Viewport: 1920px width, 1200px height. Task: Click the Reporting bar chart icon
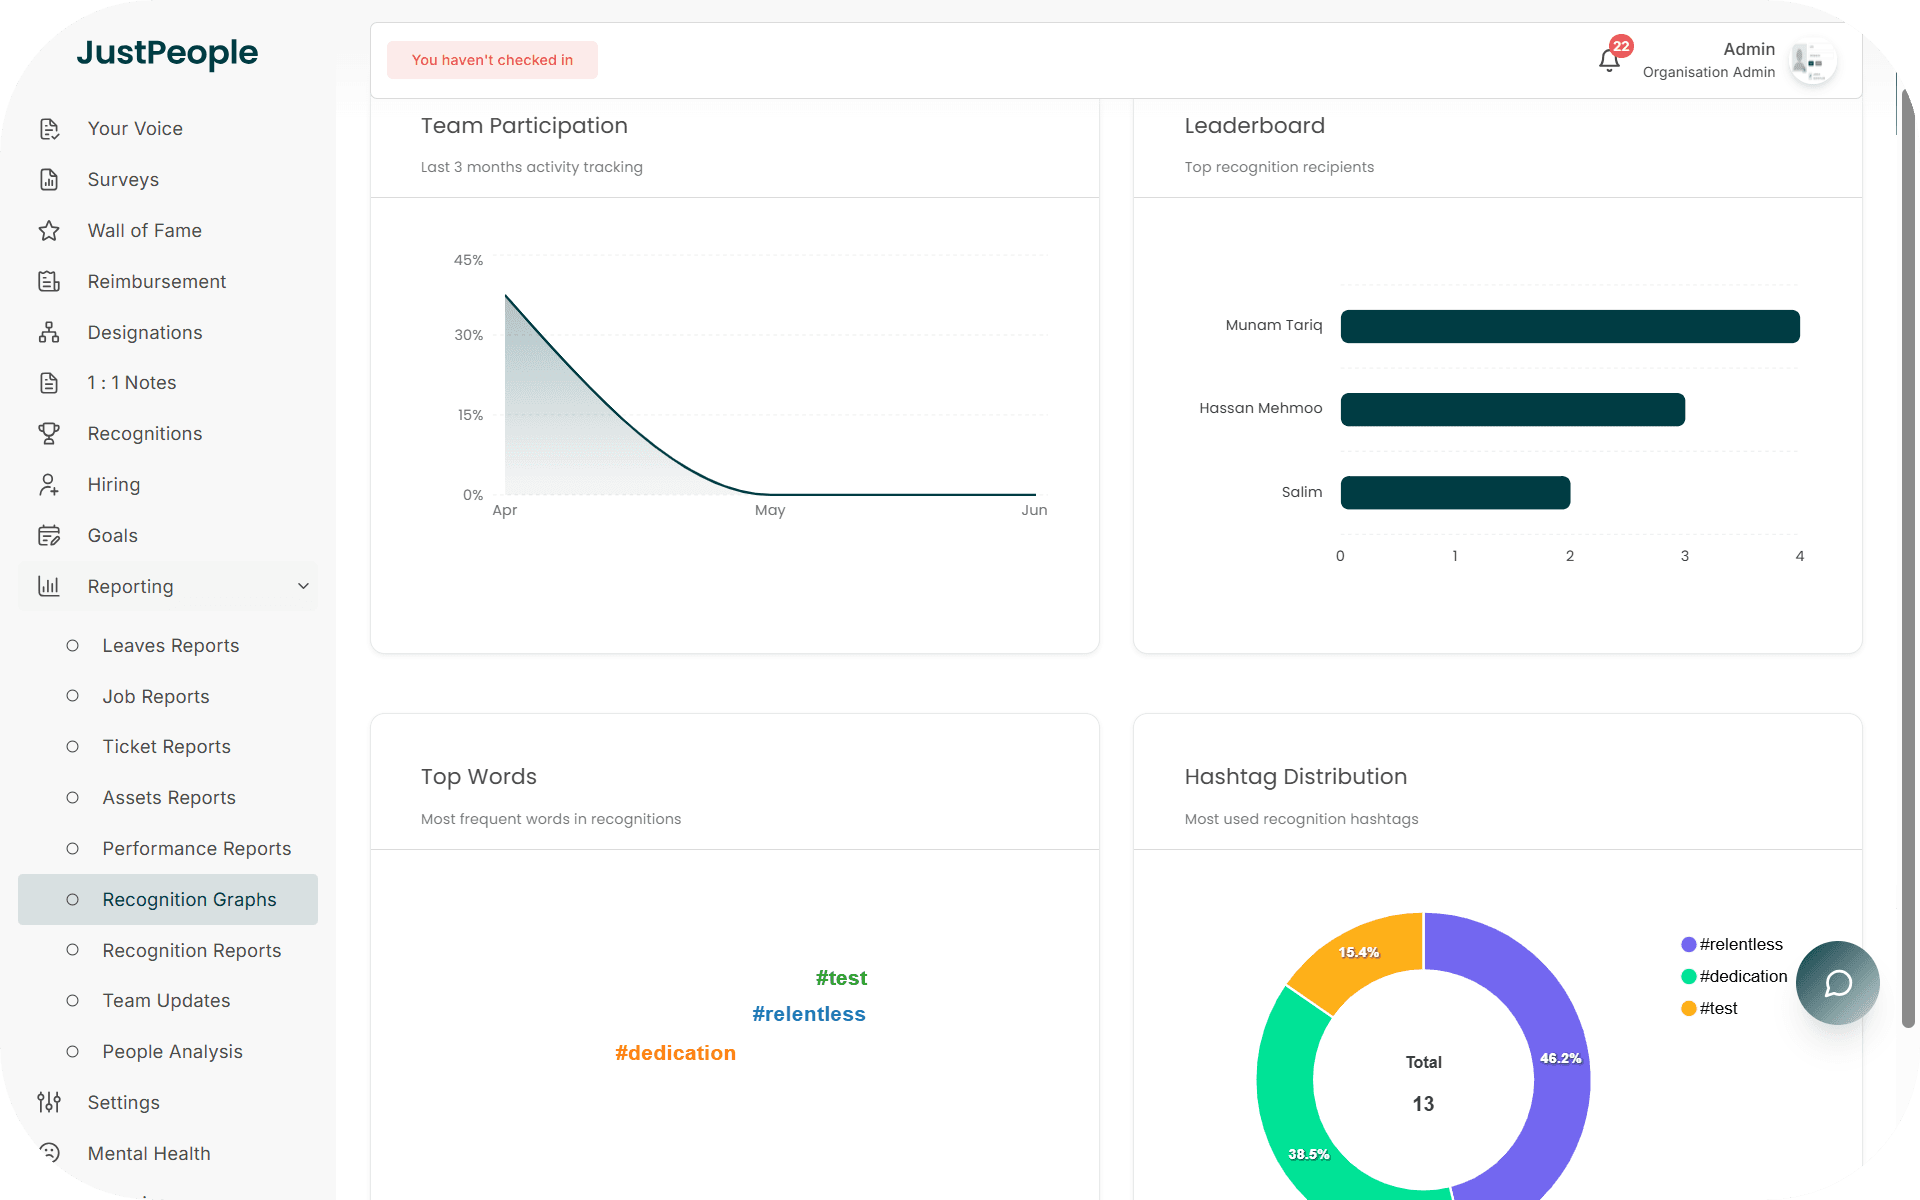(x=49, y=587)
